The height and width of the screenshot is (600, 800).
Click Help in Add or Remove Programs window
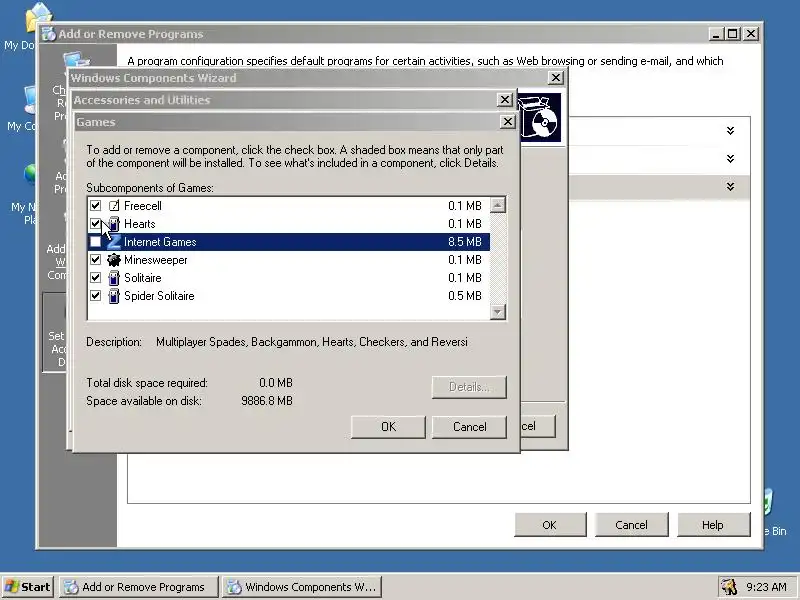(x=713, y=525)
